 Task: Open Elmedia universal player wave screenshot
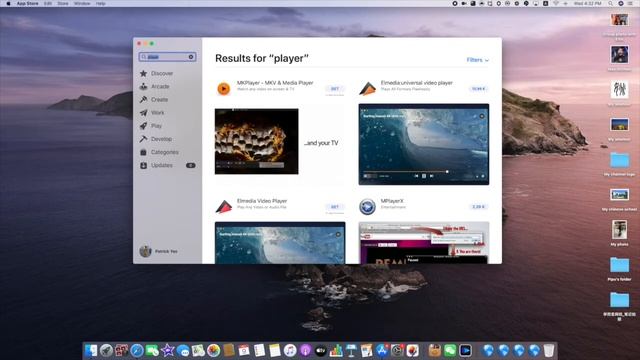(424, 144)
